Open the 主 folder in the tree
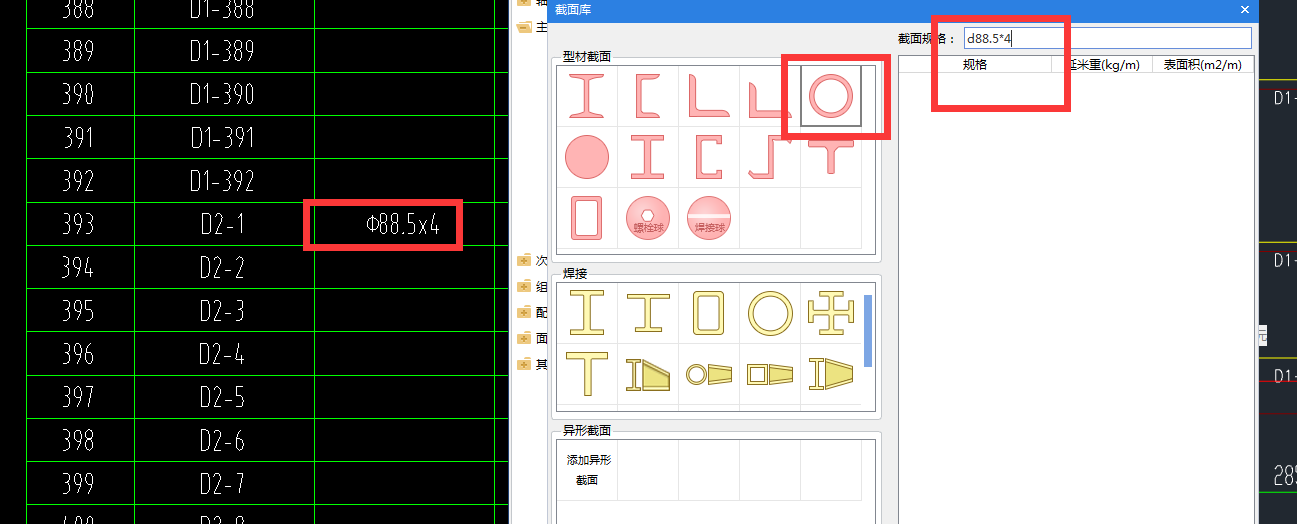The width and height of the screenshot is (1297, 524). click(524, 27)
